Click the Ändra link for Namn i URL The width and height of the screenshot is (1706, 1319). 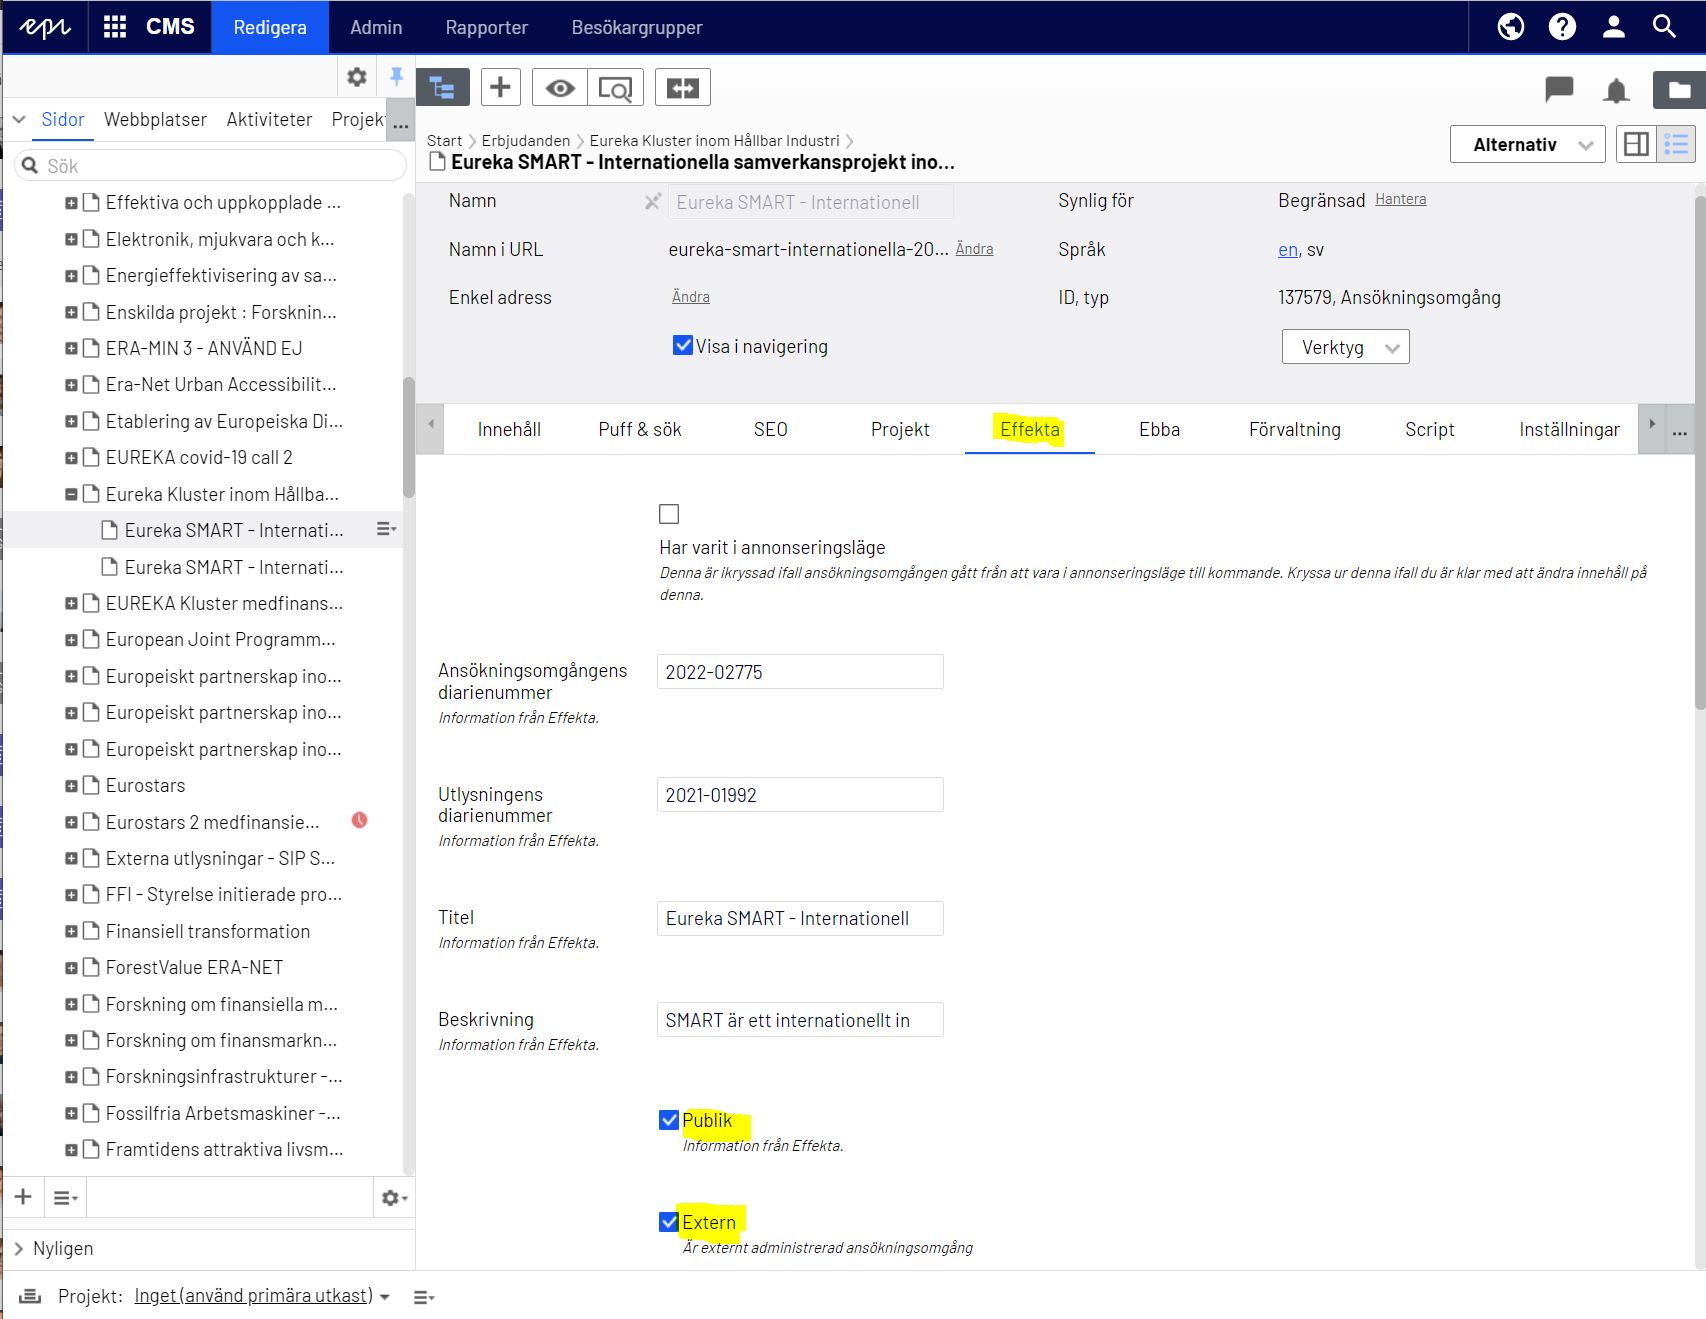974,249
